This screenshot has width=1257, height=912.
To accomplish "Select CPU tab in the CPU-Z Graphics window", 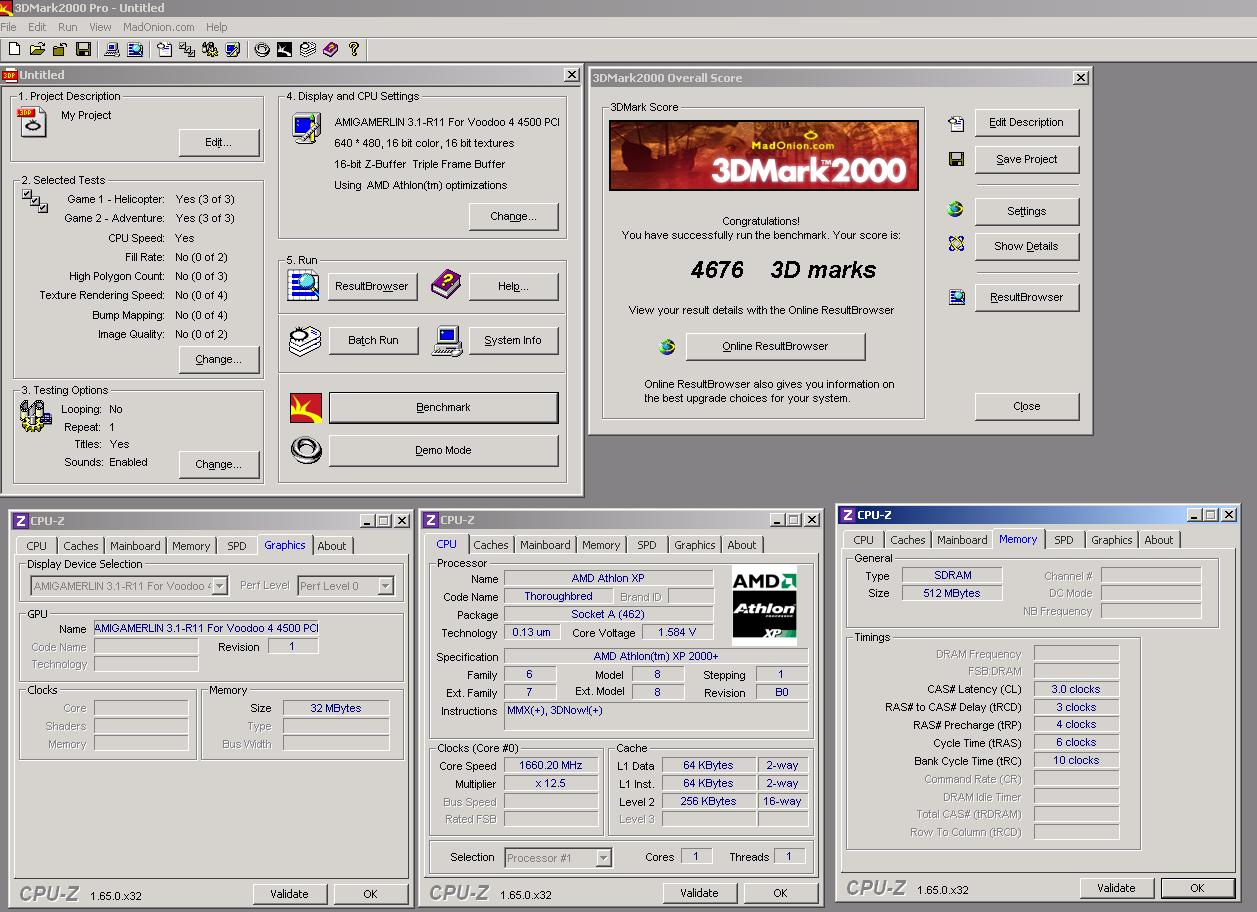I will [x=37, y=546].
